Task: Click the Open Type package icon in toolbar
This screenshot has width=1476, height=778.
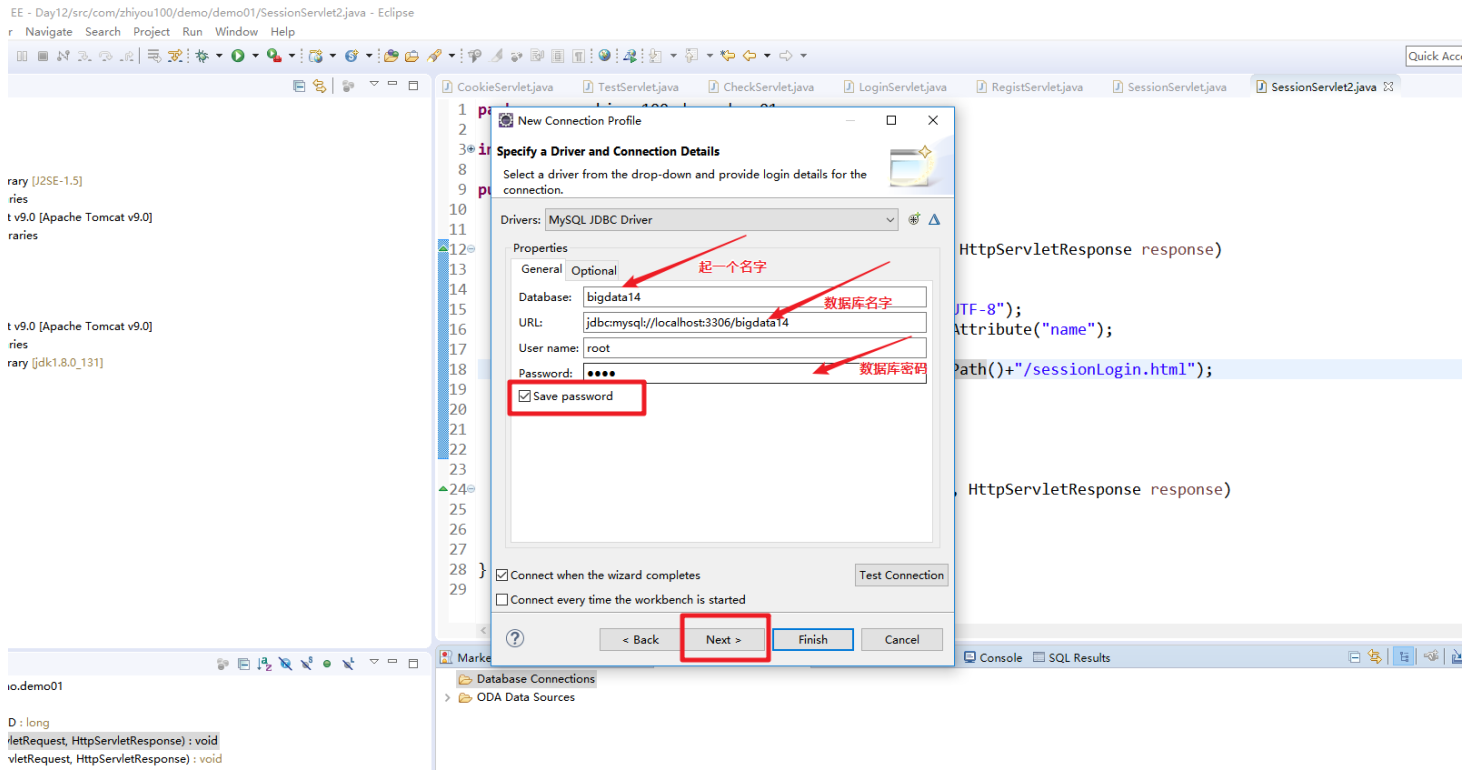Action: [391, 56]
